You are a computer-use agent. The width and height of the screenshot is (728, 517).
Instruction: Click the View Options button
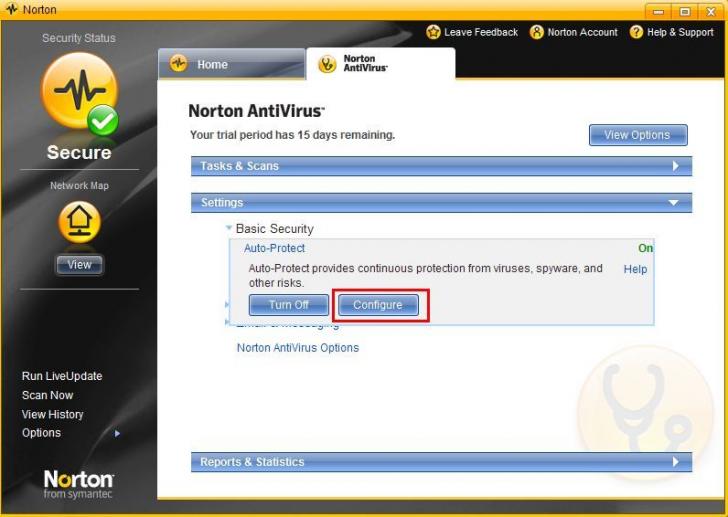click(x=637, y=136)
